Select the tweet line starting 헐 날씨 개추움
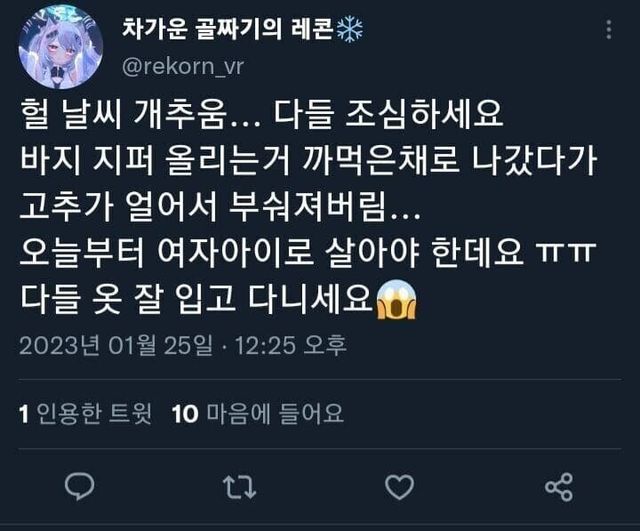Viewport: 640px width, 531px height. 261,115
